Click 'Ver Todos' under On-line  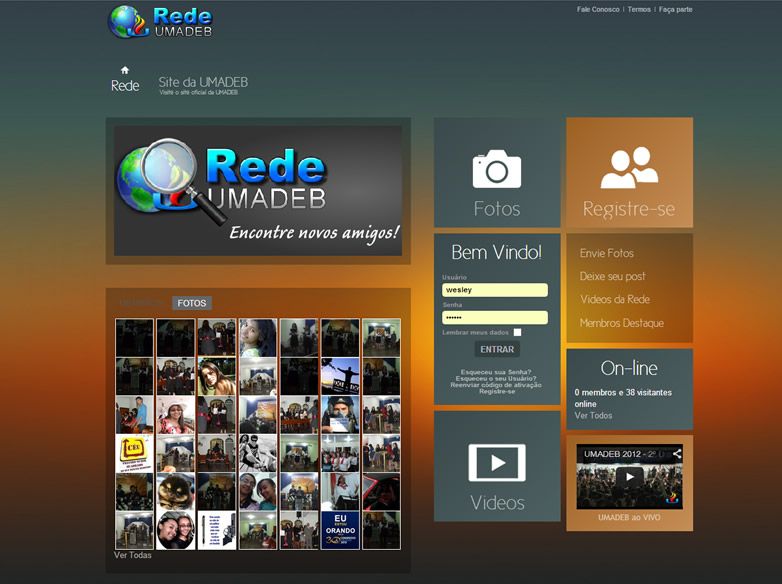click(593, 415)
